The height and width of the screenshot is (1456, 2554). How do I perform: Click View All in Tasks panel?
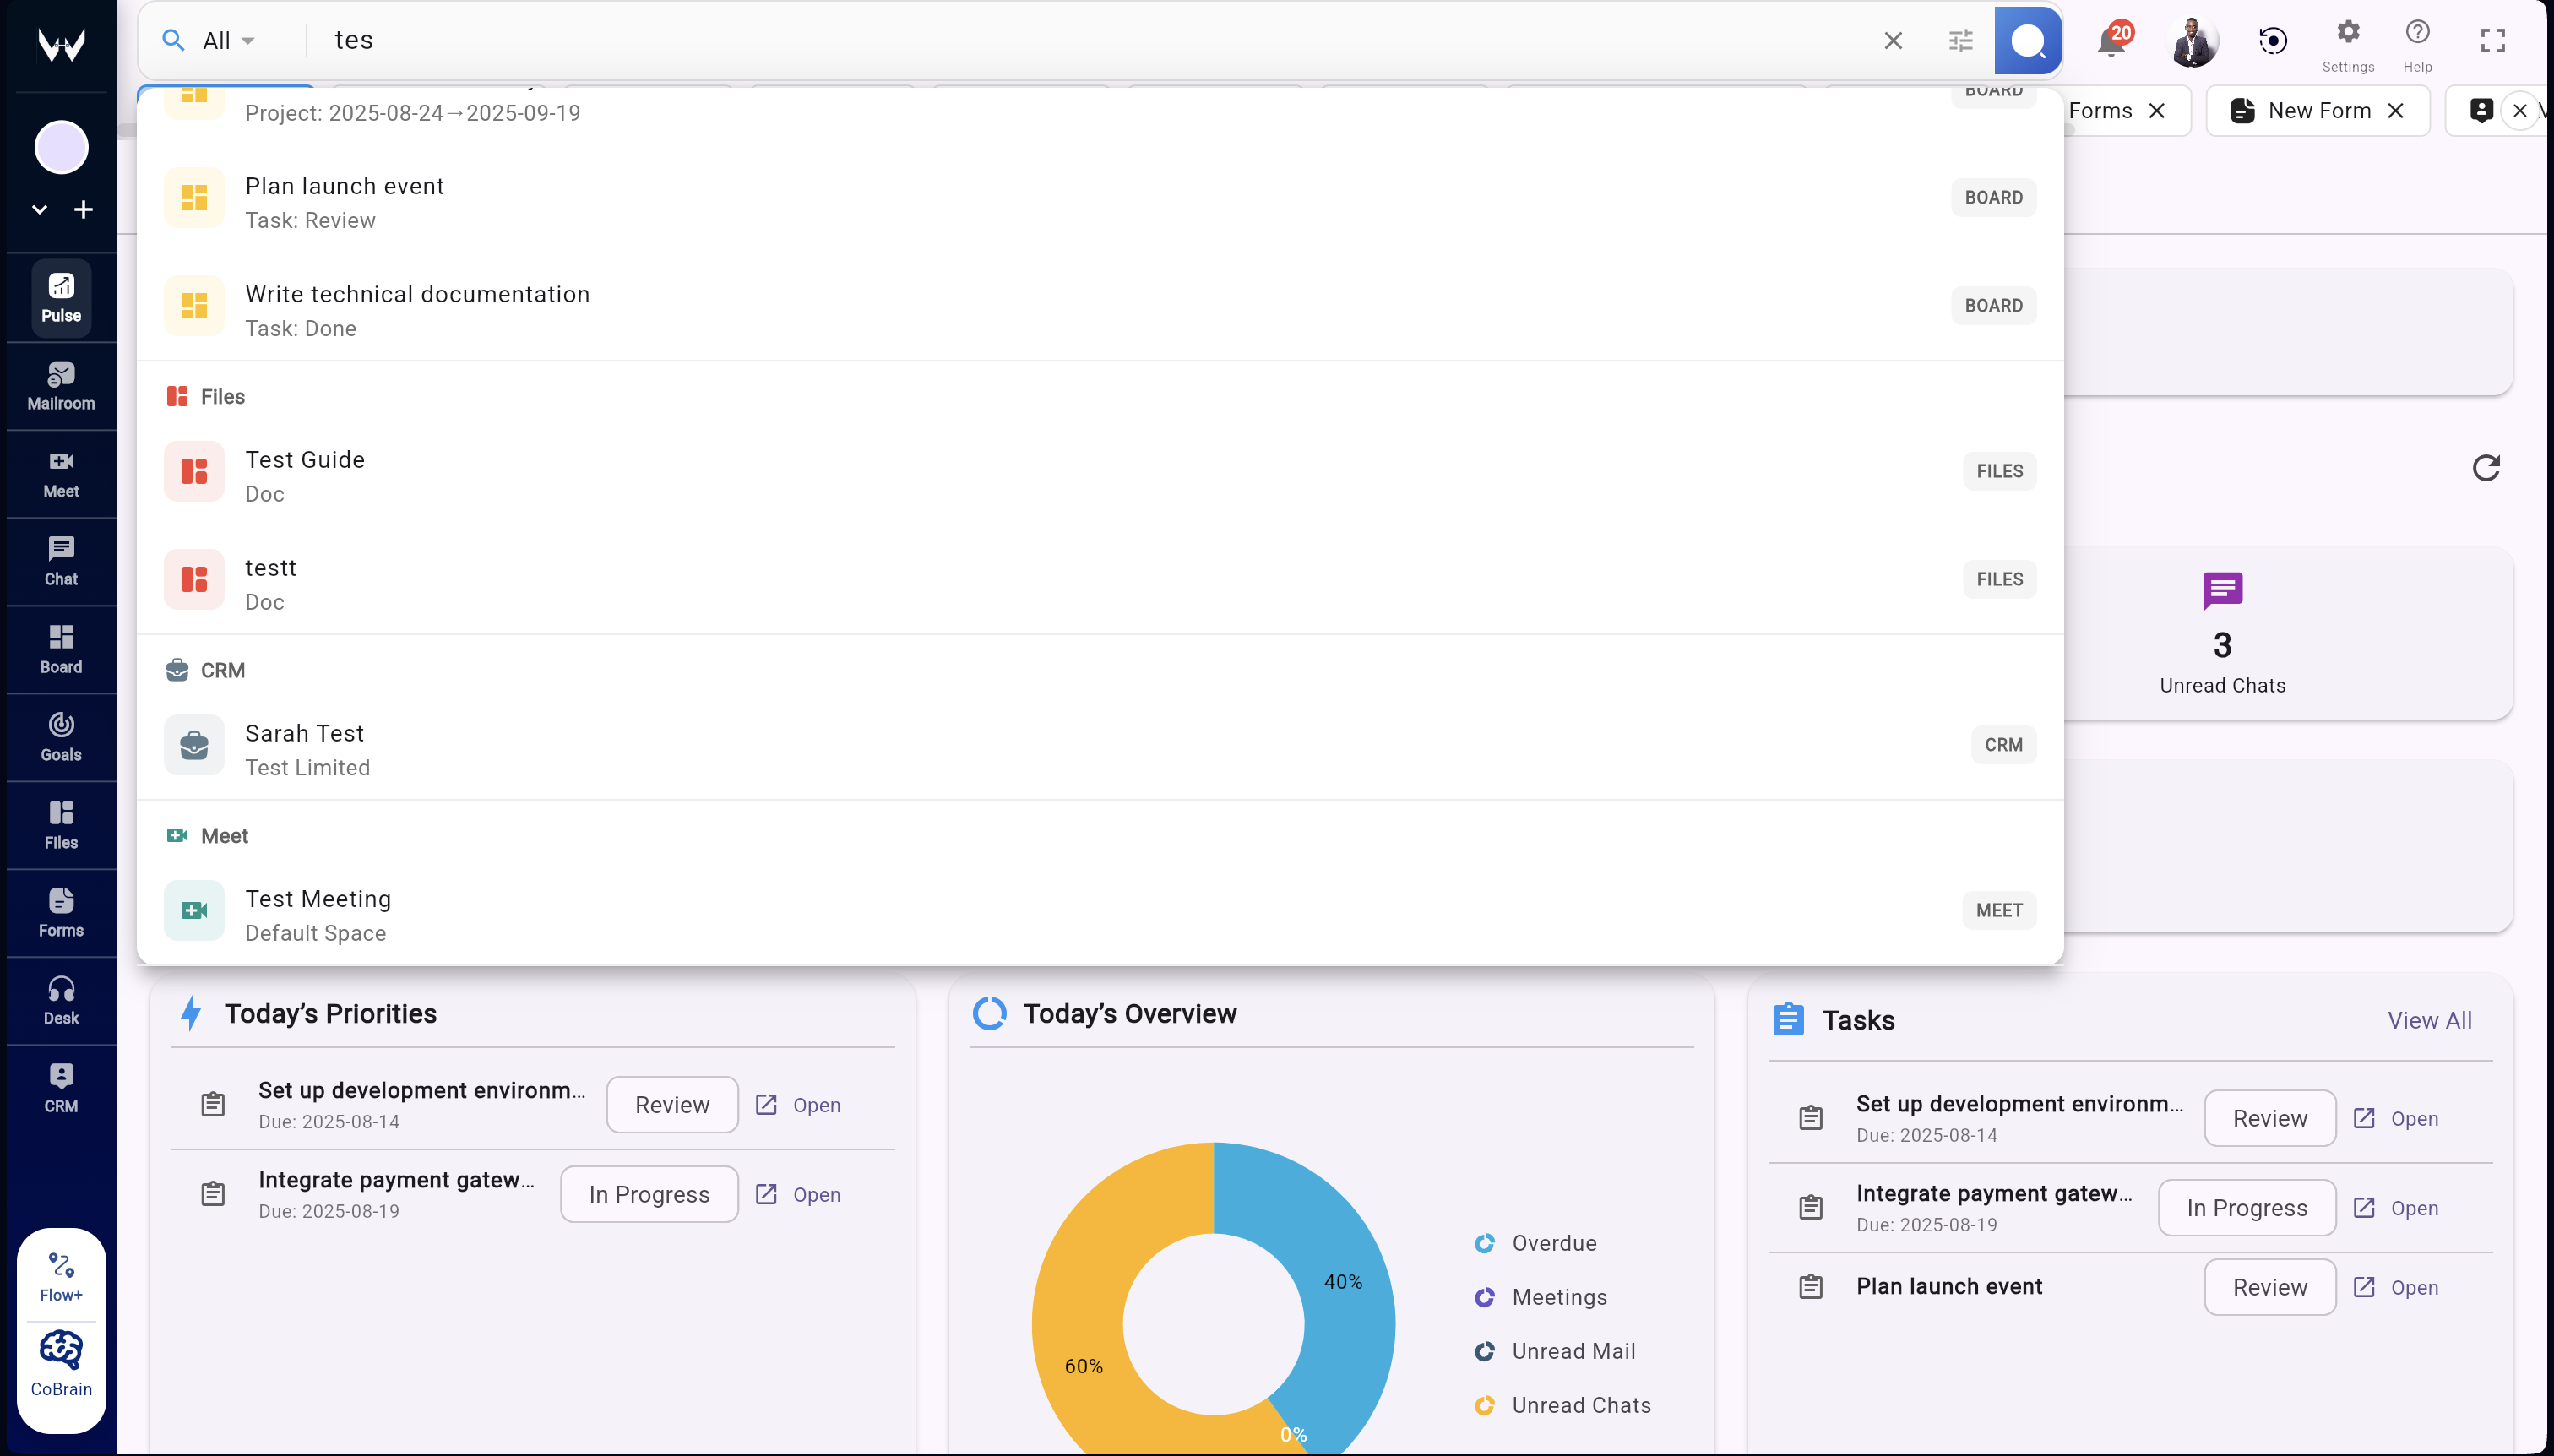point(2429,1020)
